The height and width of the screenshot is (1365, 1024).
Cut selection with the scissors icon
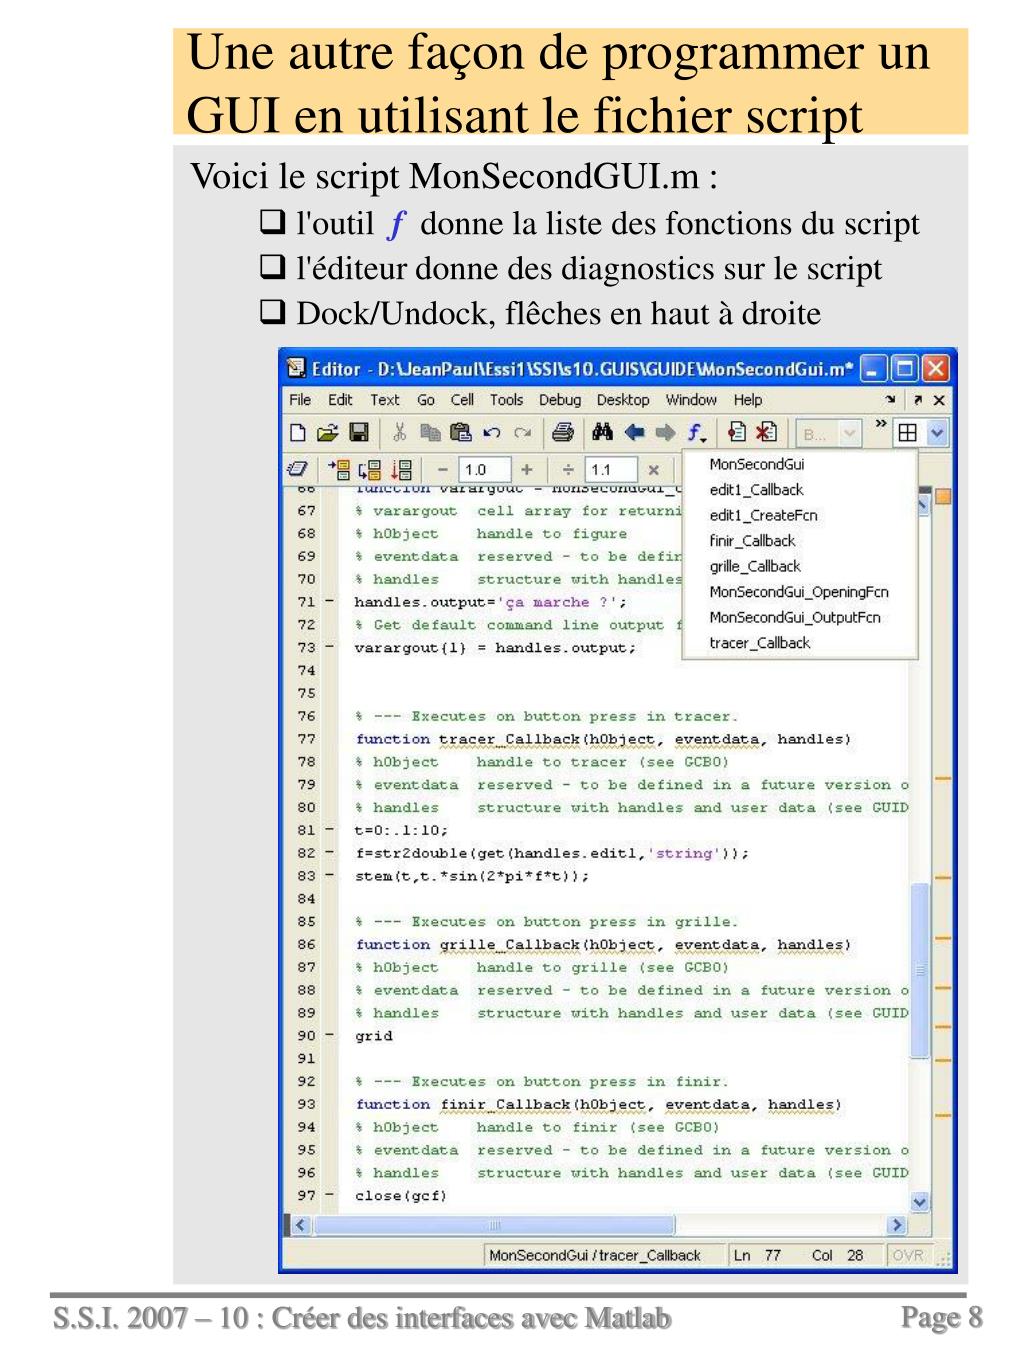pos(399,433)
